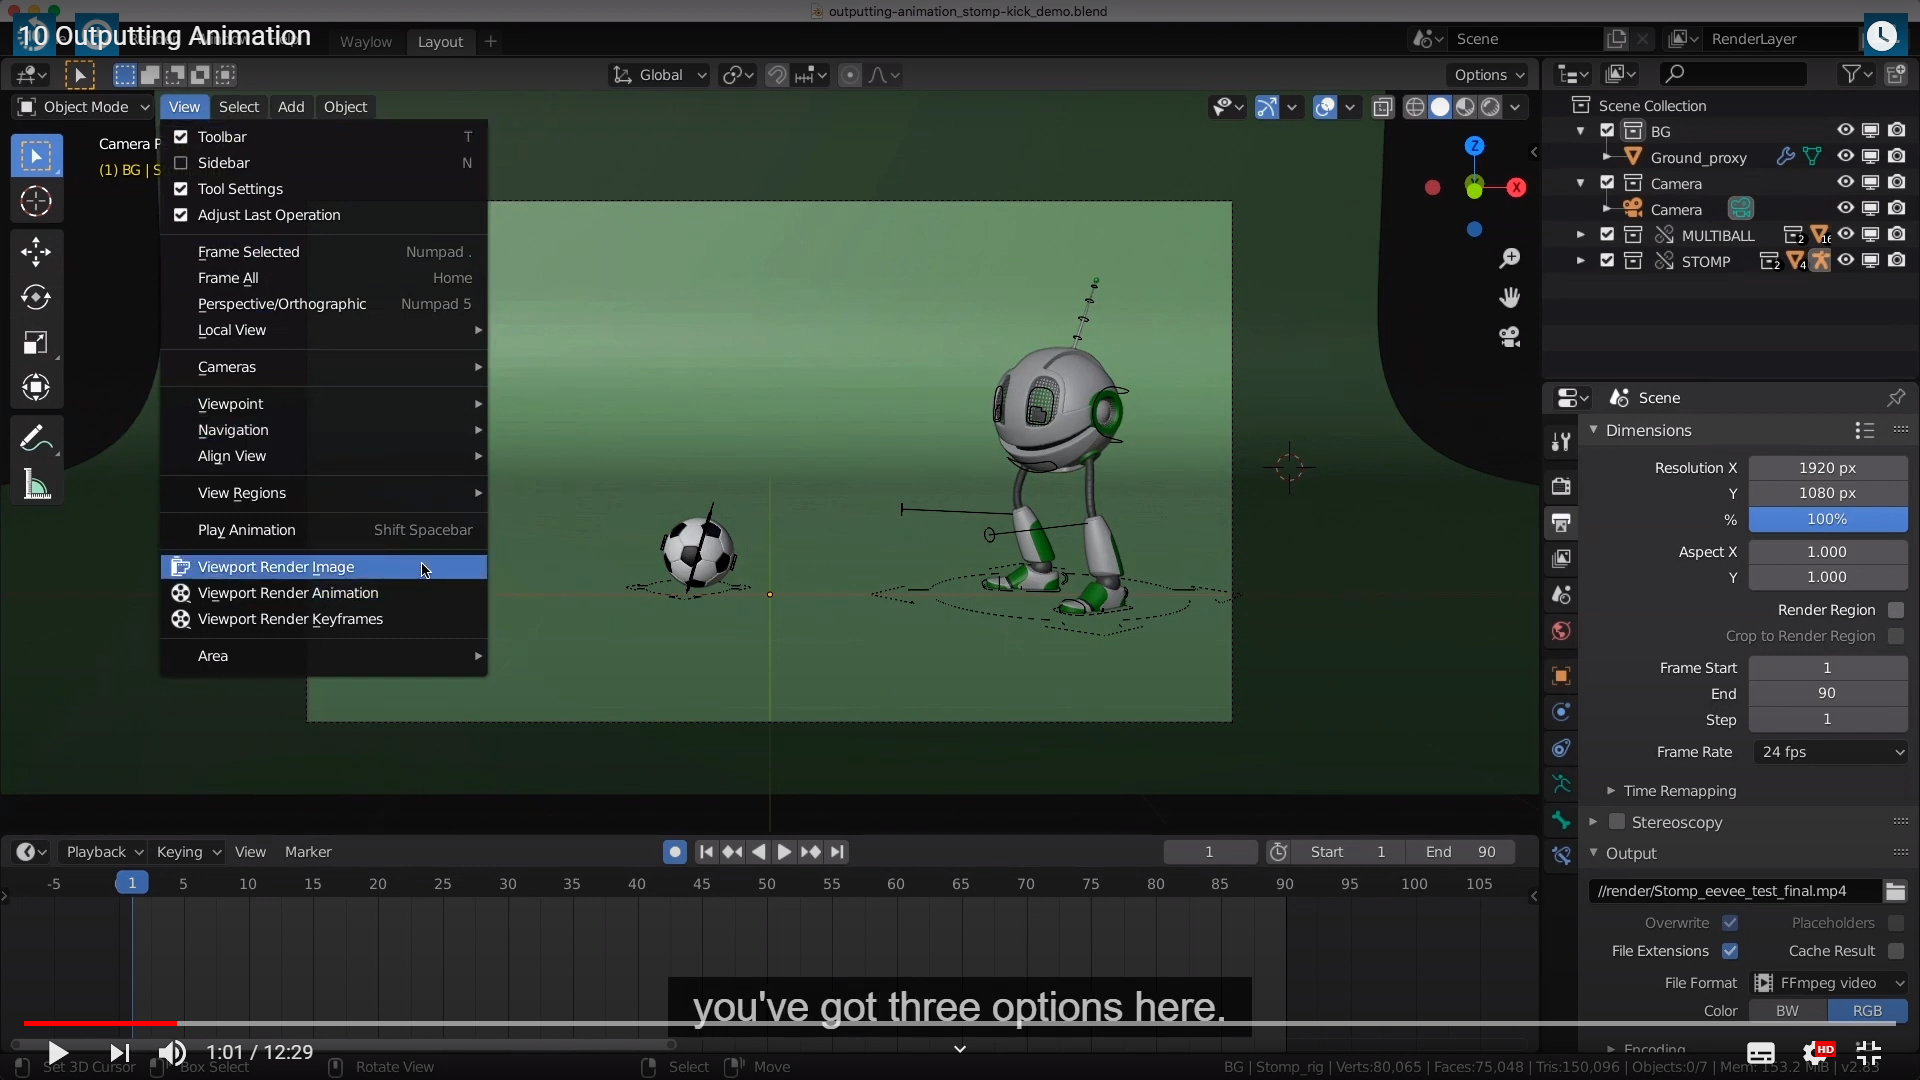Activate the Measure tool
This screenshot has height=1080, width=1920.
pos(36,486)
